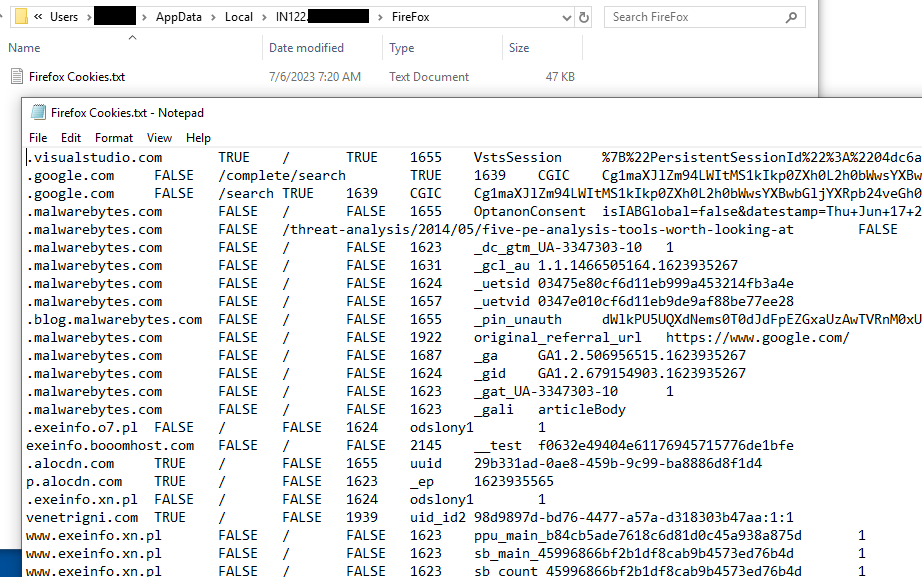Click the /complete/search path text

[x=282, y=176]
